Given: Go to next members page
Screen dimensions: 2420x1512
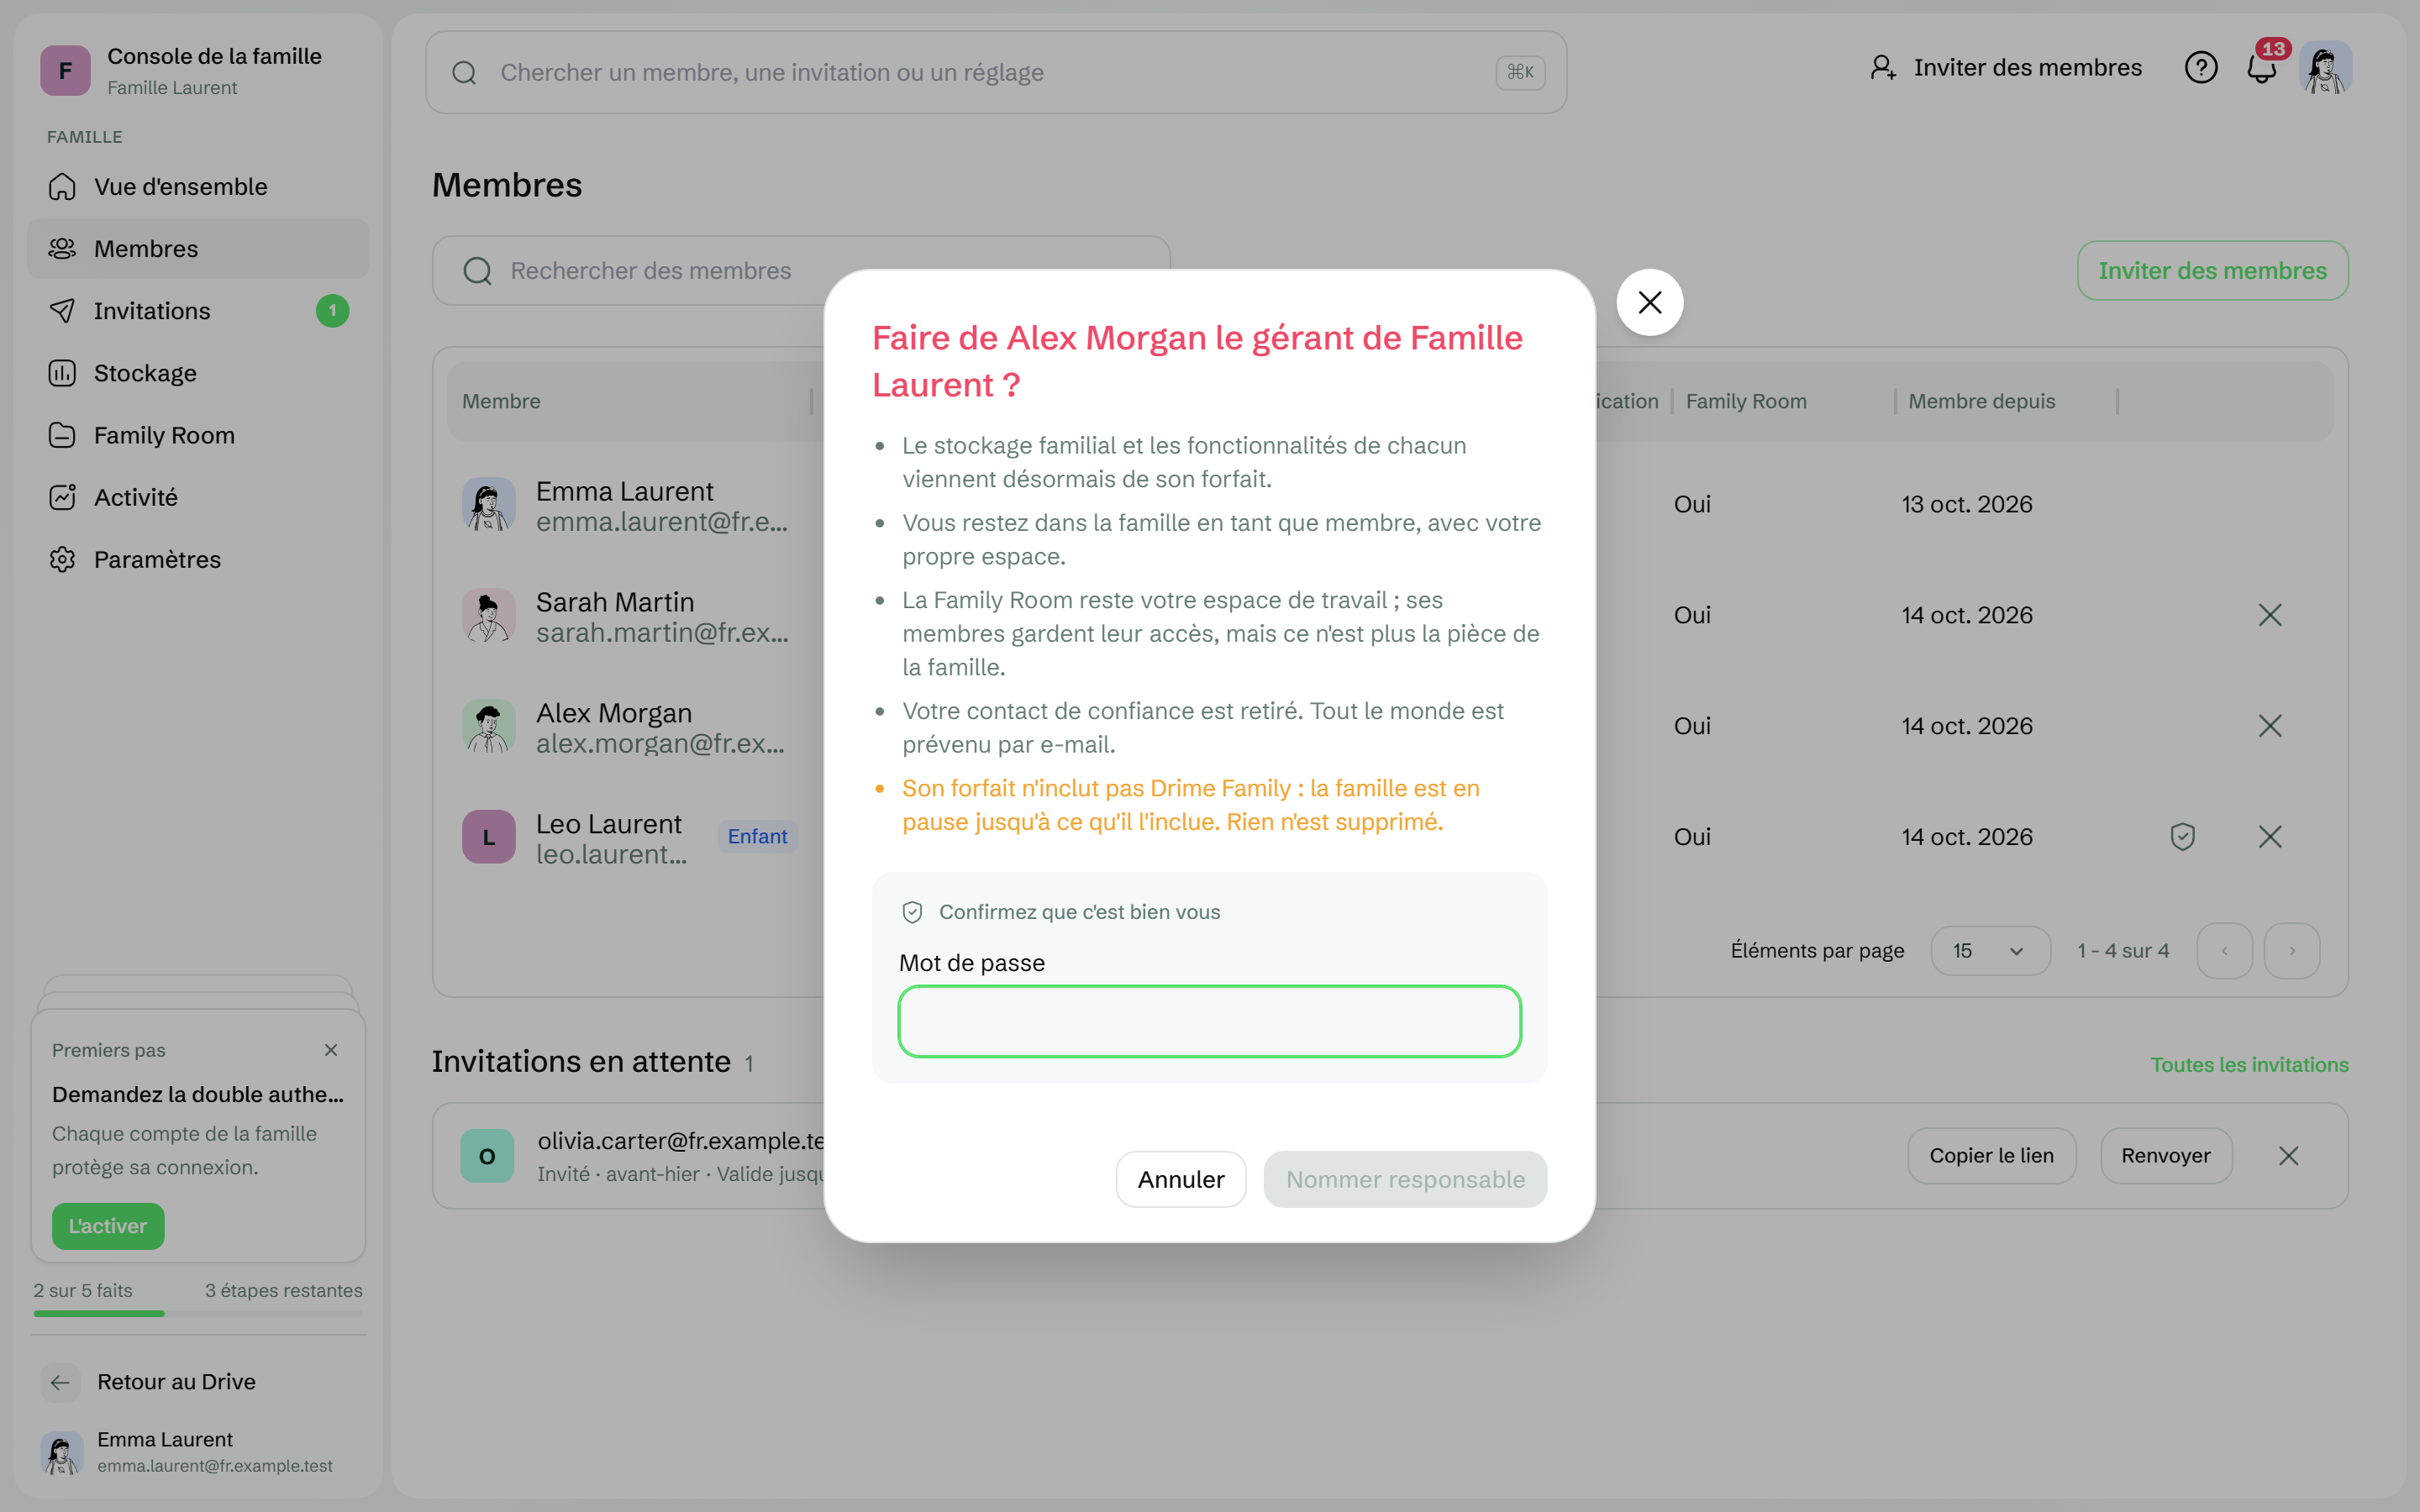Looking at the screenshot, I should (2292, 951).
